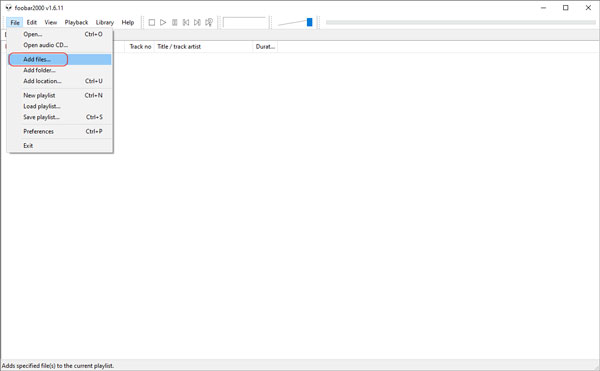Sort by Title / track artist column
The image size is (600, 371).
(x=203, y=47)
